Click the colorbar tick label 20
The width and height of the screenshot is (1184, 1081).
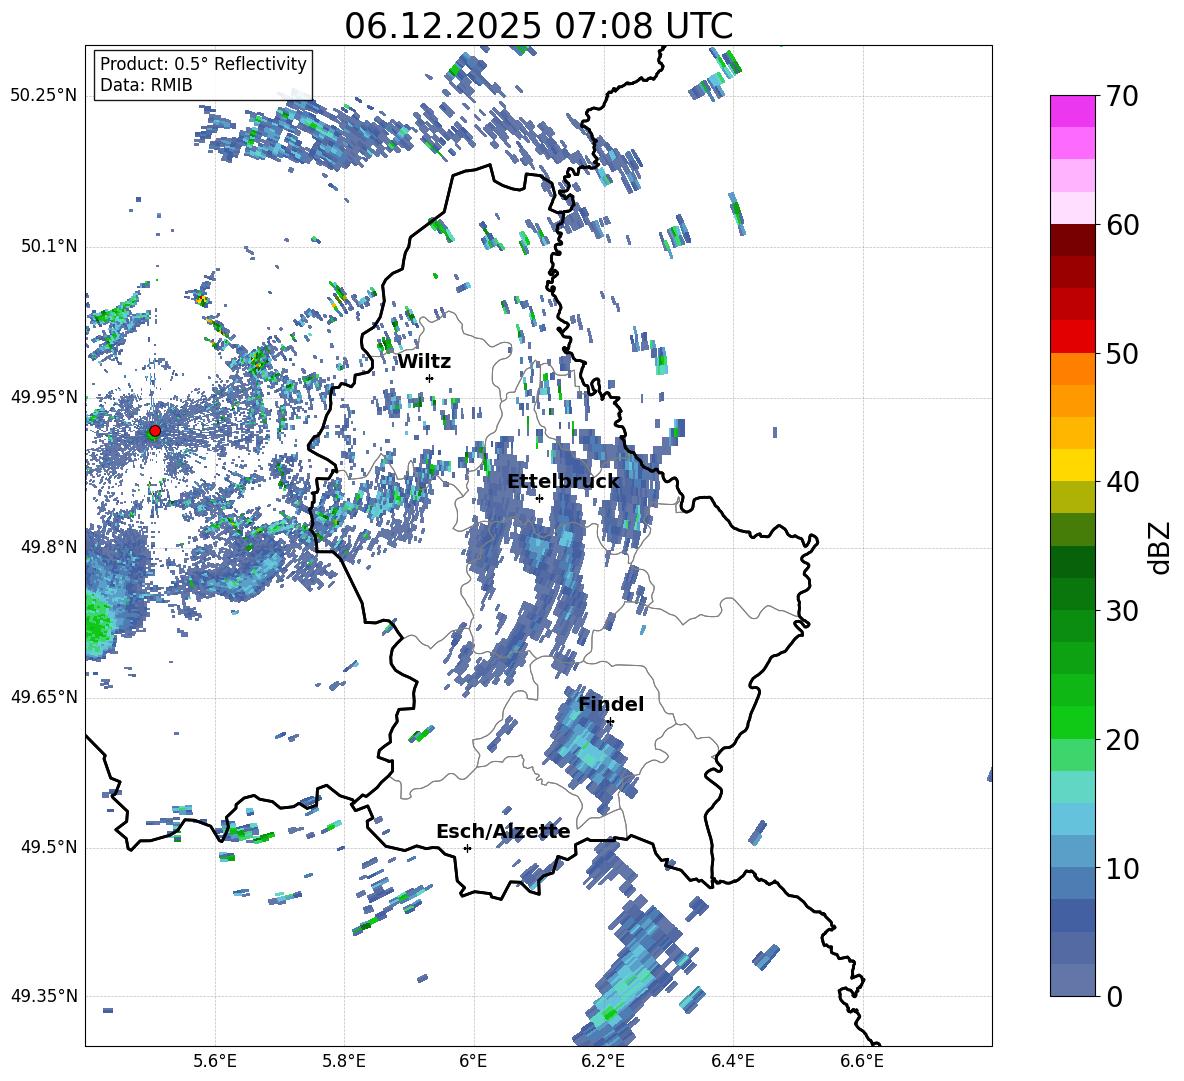(1122, 739)
